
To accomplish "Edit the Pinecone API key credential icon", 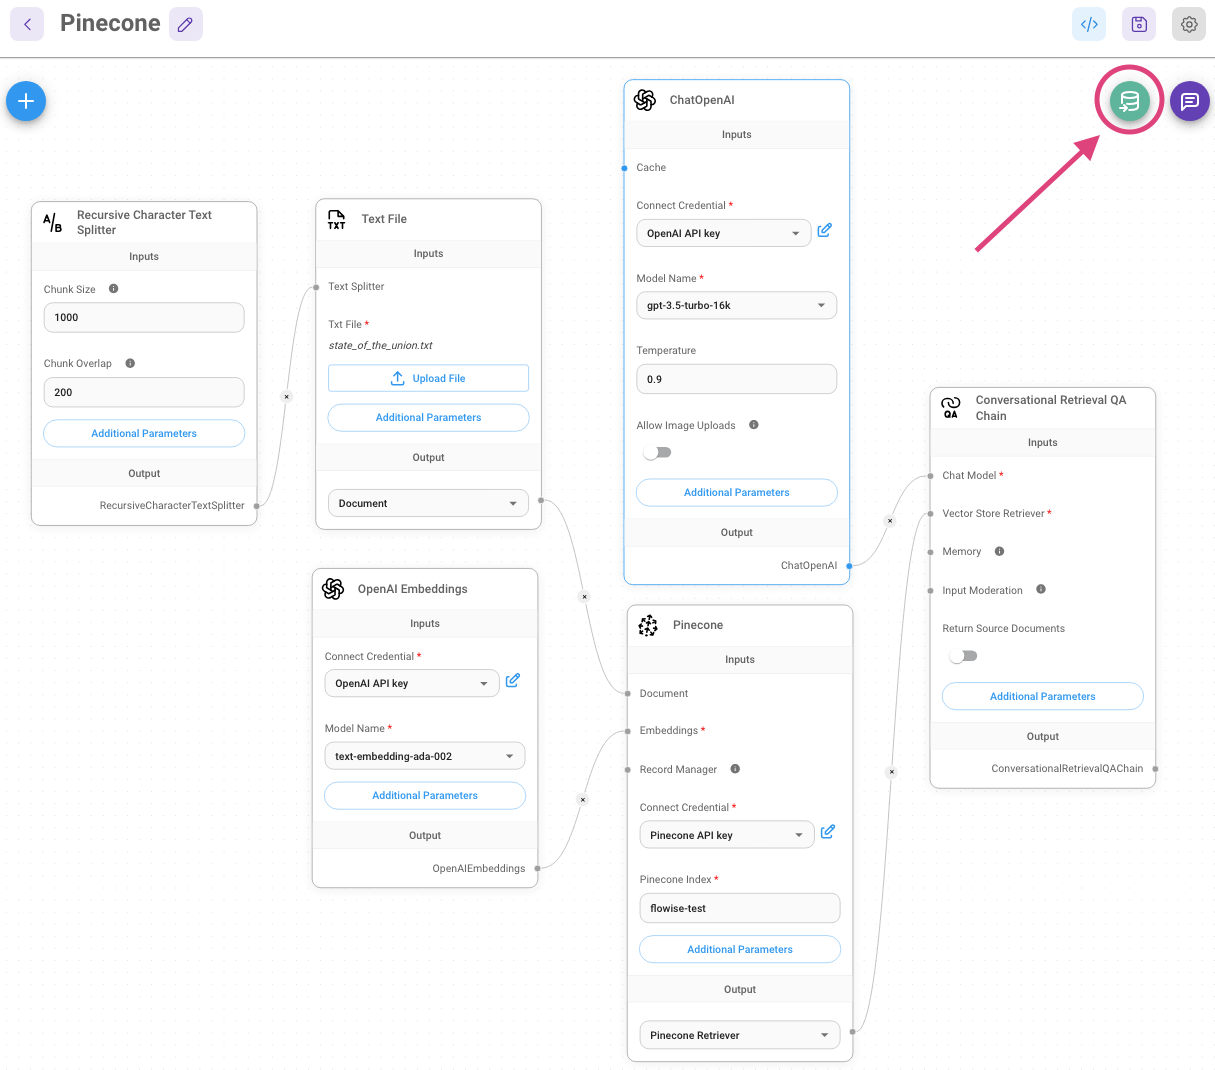I will 828,832.
